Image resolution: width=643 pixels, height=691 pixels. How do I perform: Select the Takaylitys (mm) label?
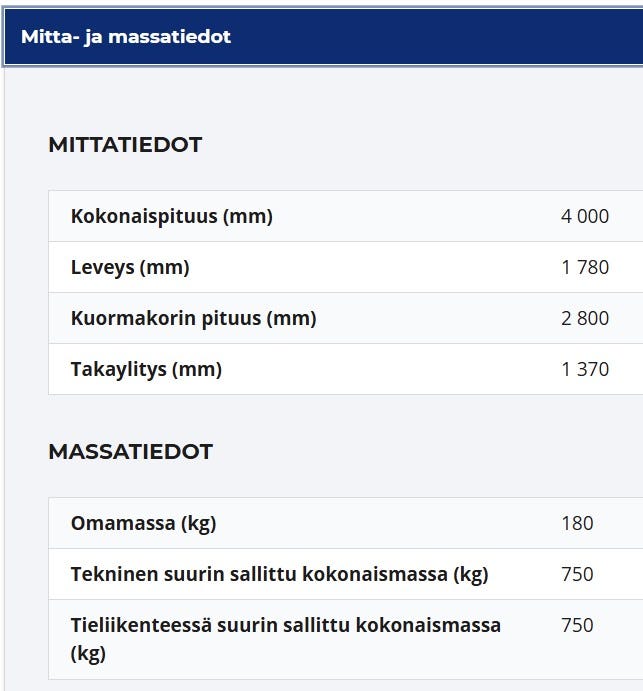[146, 369]
